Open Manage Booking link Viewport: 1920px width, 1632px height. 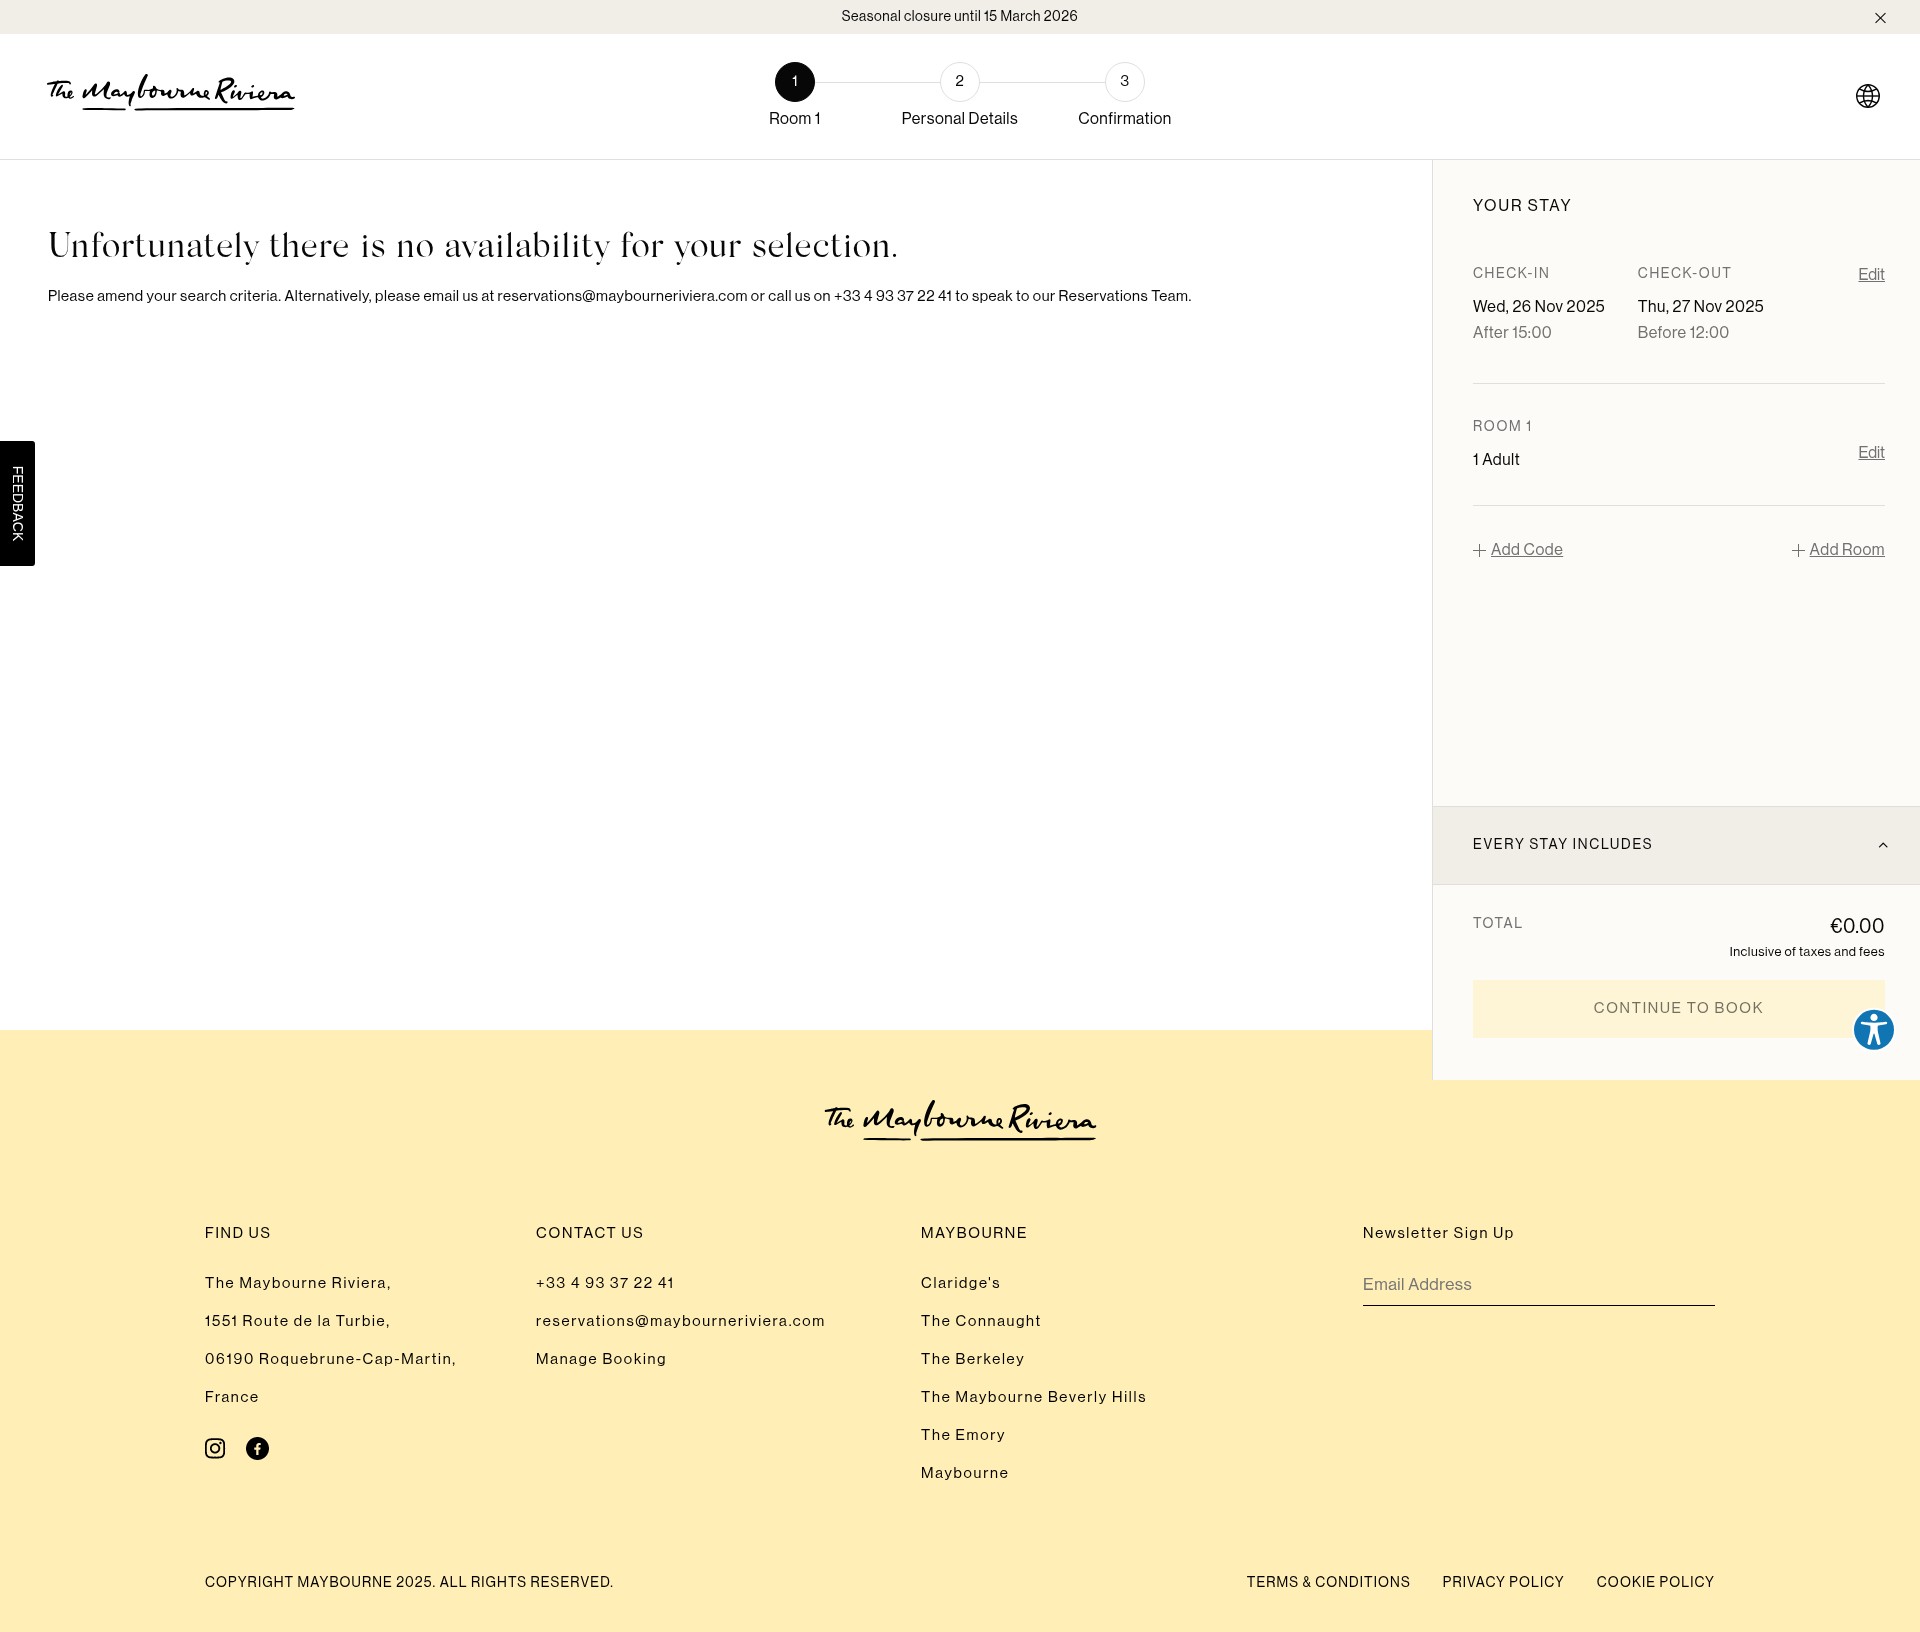click(x=601, y=1359)
